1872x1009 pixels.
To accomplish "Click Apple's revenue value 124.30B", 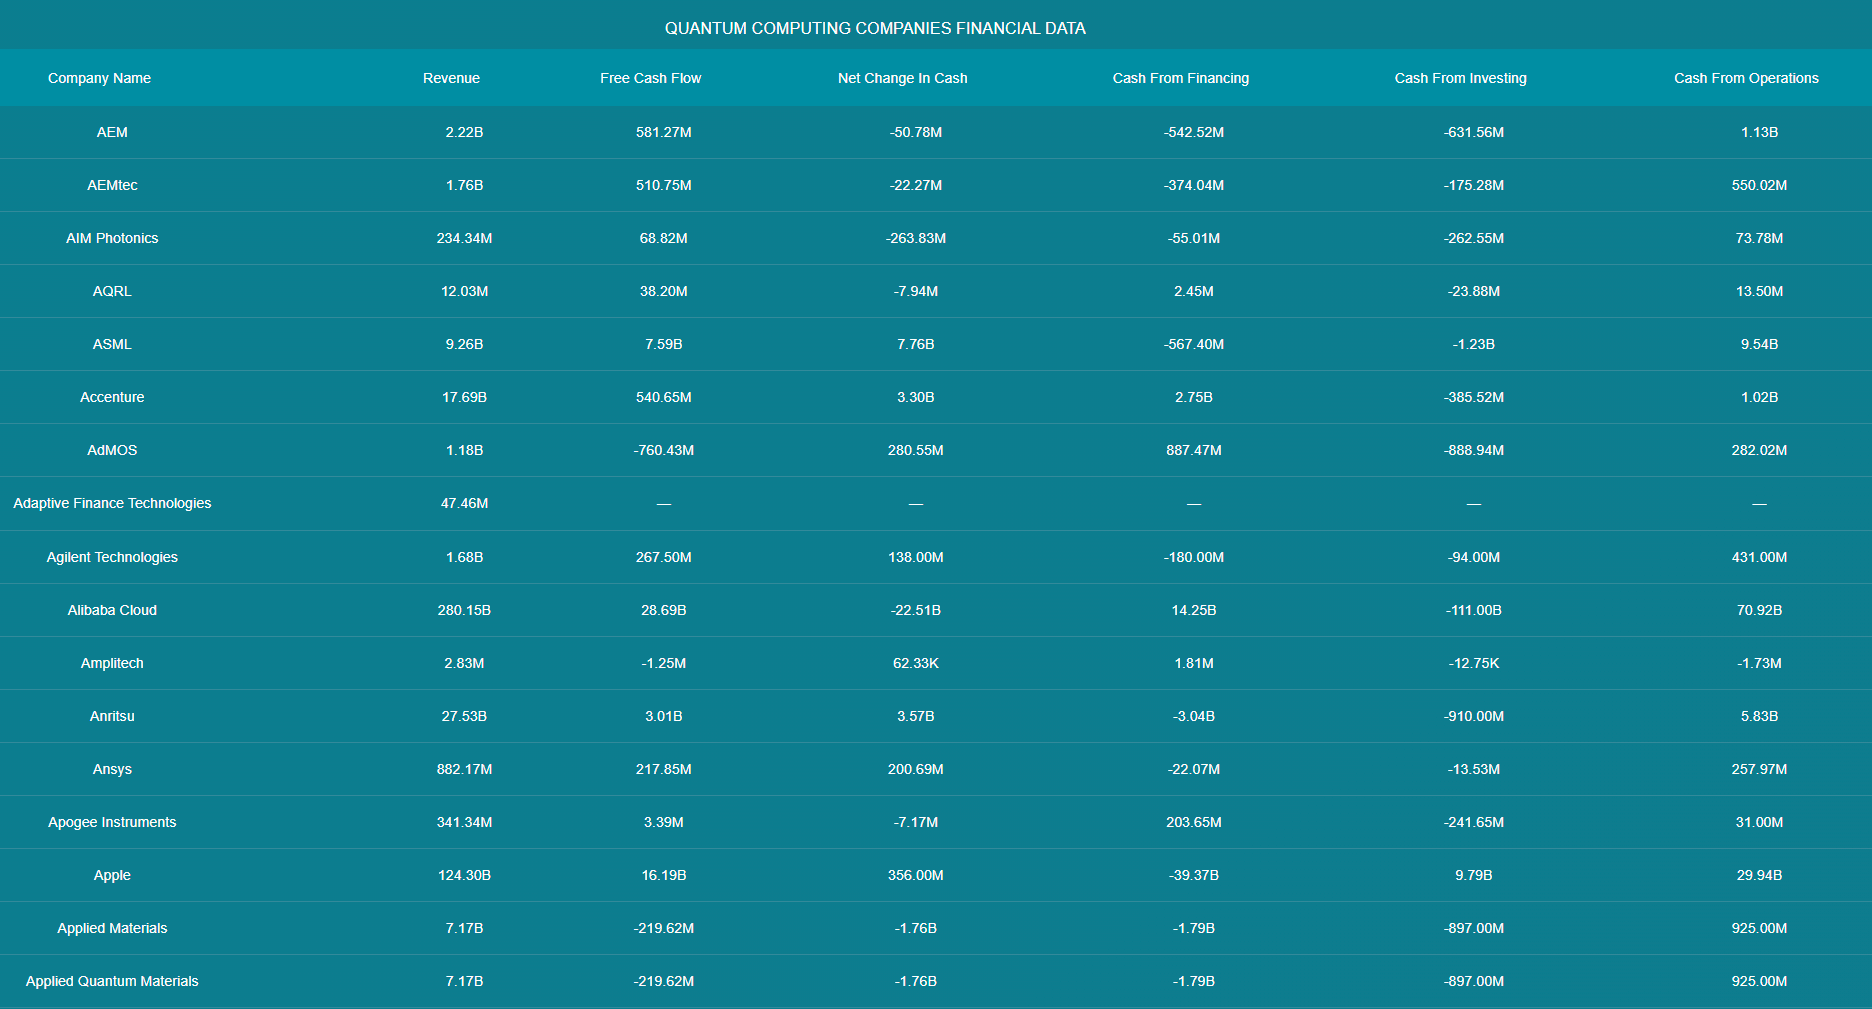I will (x=464, y=875).
